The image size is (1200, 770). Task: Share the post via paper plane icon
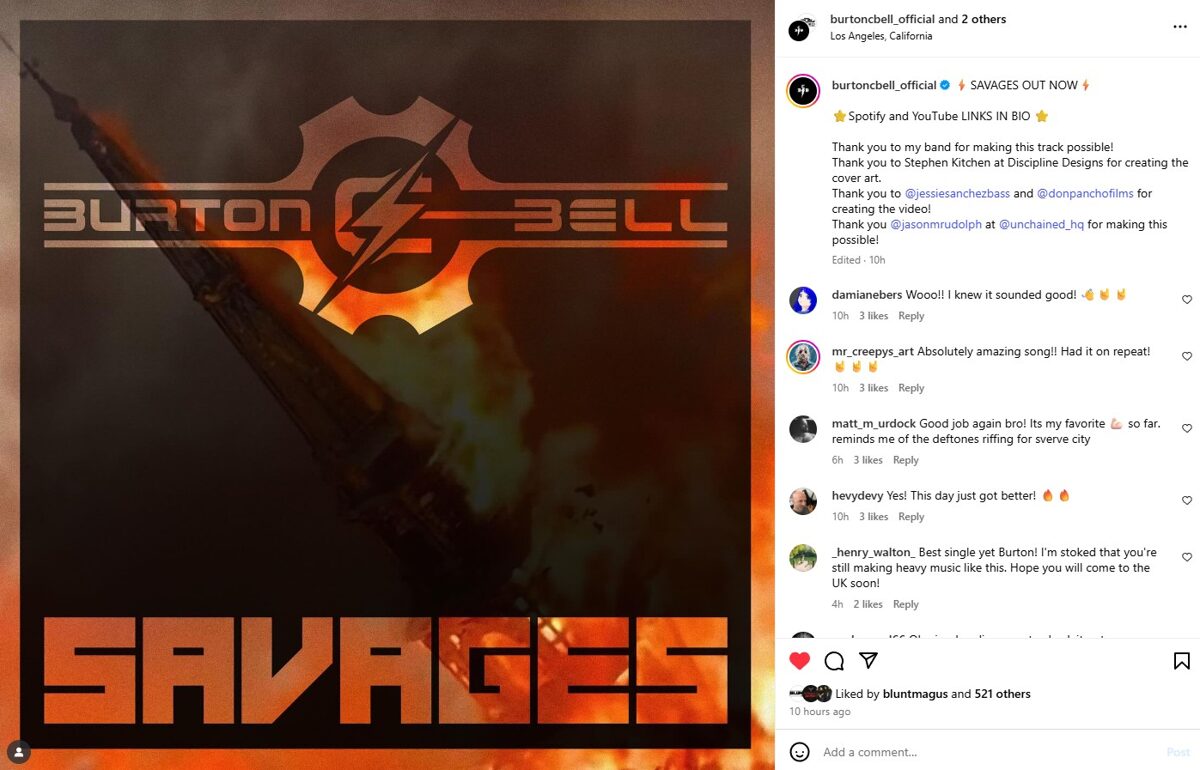click(869, 660)
